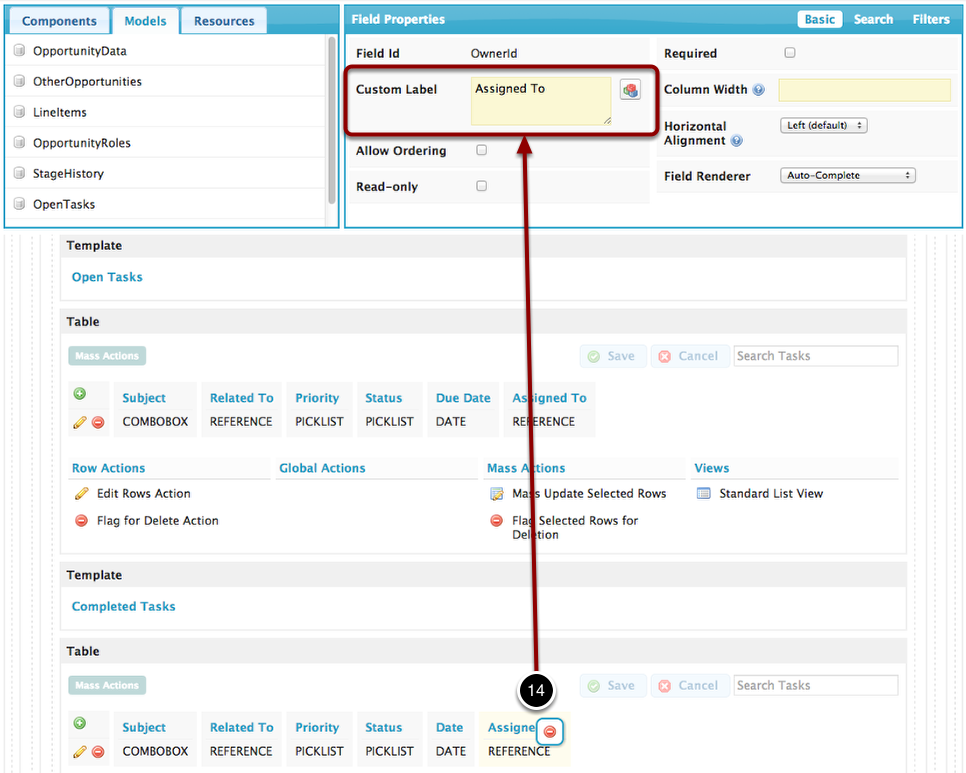Click the Column Width input field

(864, 90)
